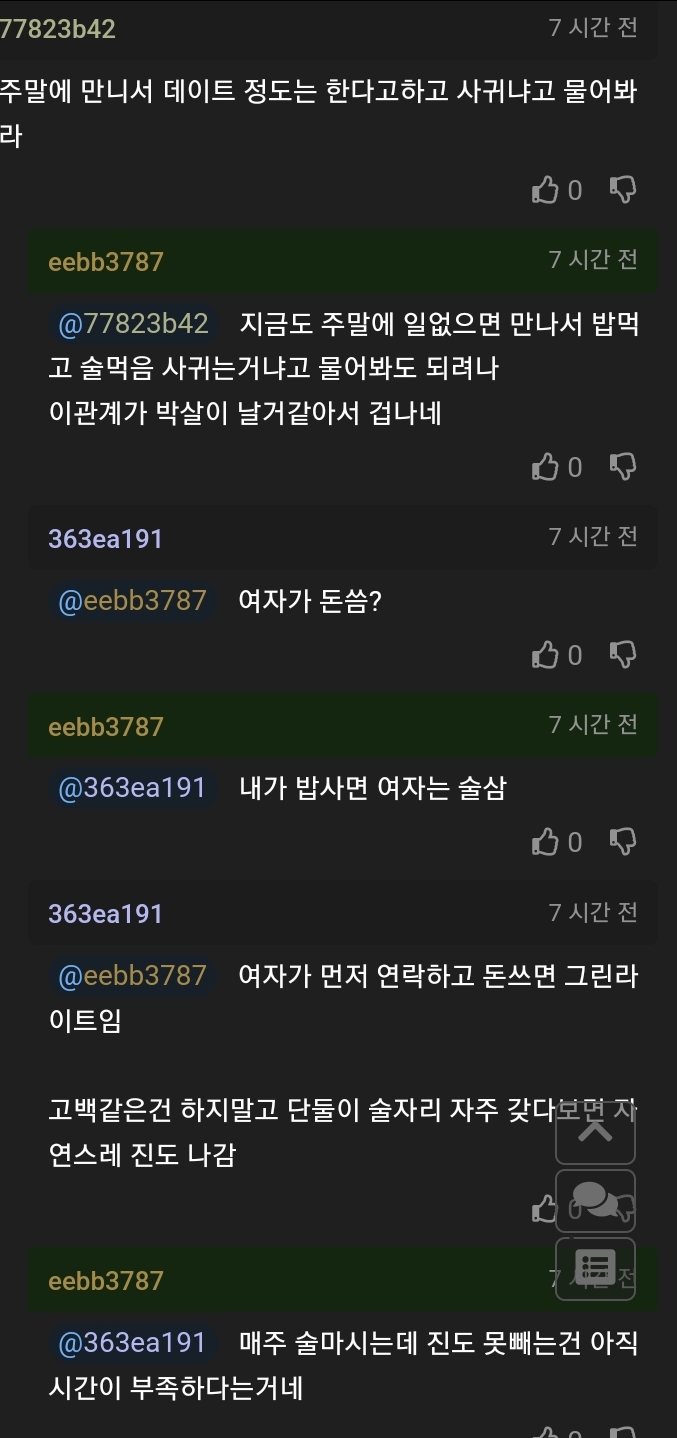Downvote the top comment by 77823b42
Image resolution: width=677 pixels, height=1438 pixels.
coord(623,190)
